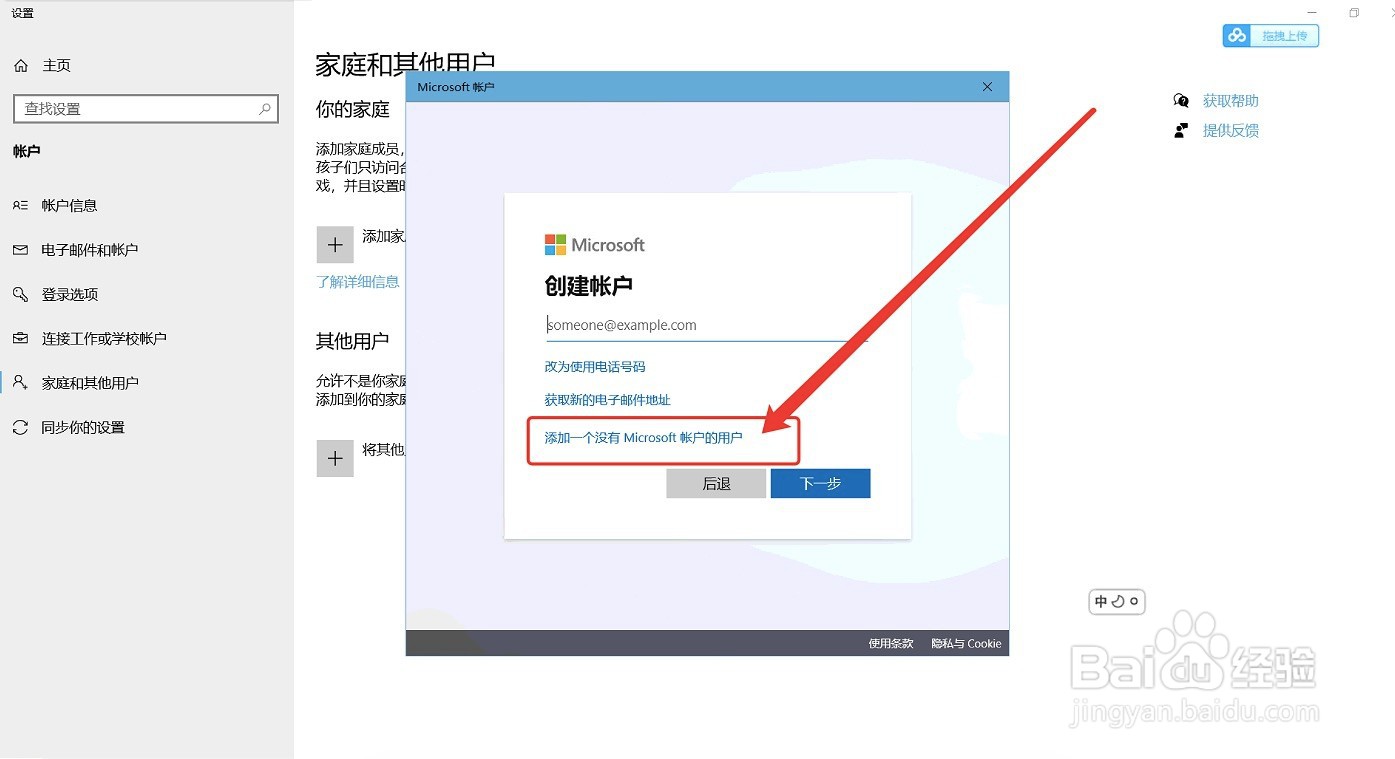This screenshot has width=1395, height=759.
Task: Click the 后退 button
Action: pyautogui.click(x=716, y=483)
